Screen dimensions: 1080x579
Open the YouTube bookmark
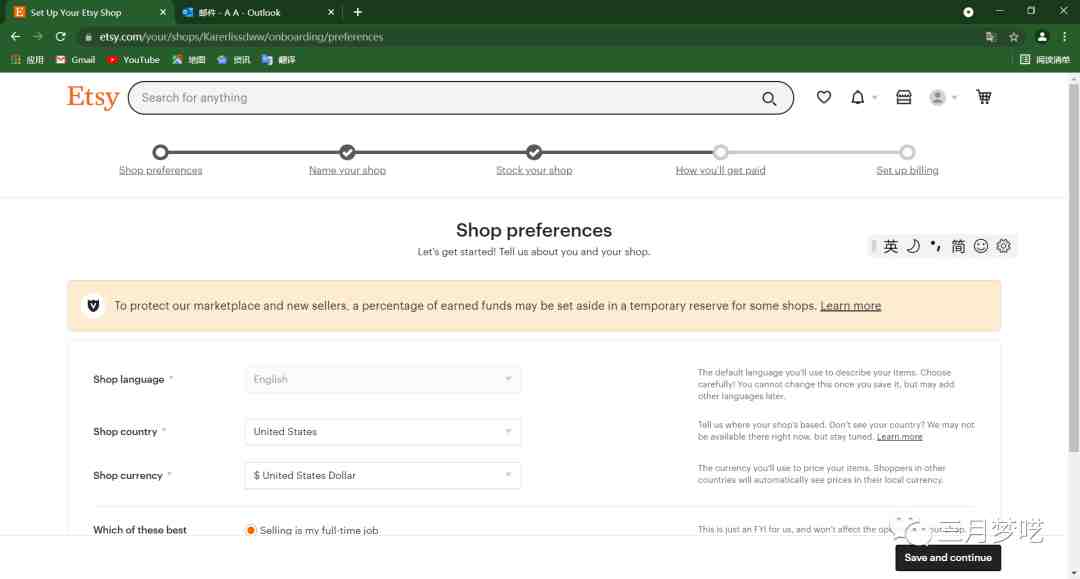pos(133,60)
